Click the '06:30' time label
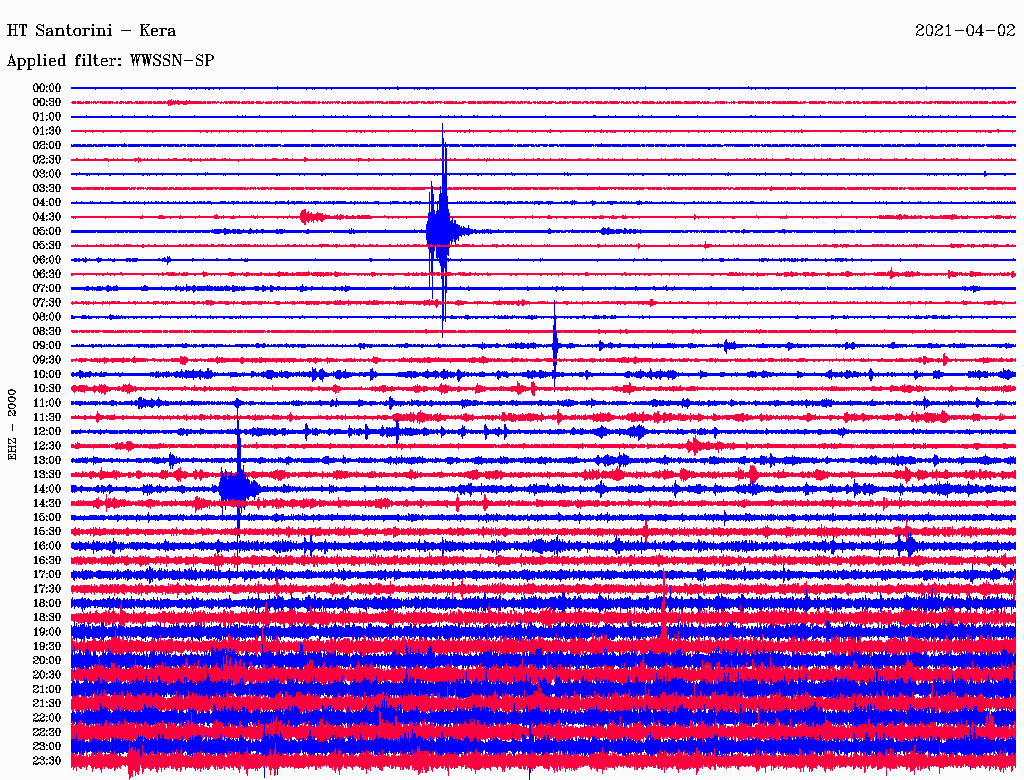 46,274
